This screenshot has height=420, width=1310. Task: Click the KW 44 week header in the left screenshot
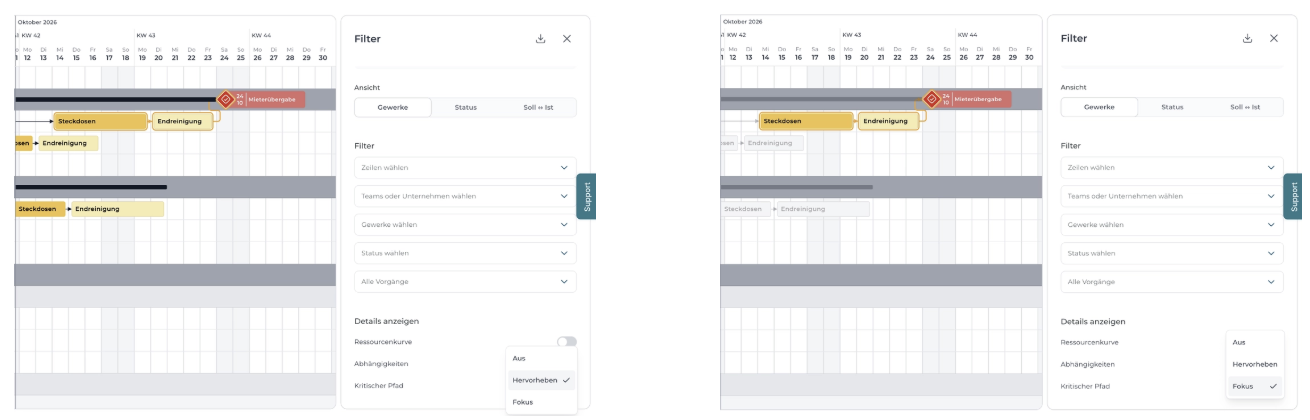(260, 35)
